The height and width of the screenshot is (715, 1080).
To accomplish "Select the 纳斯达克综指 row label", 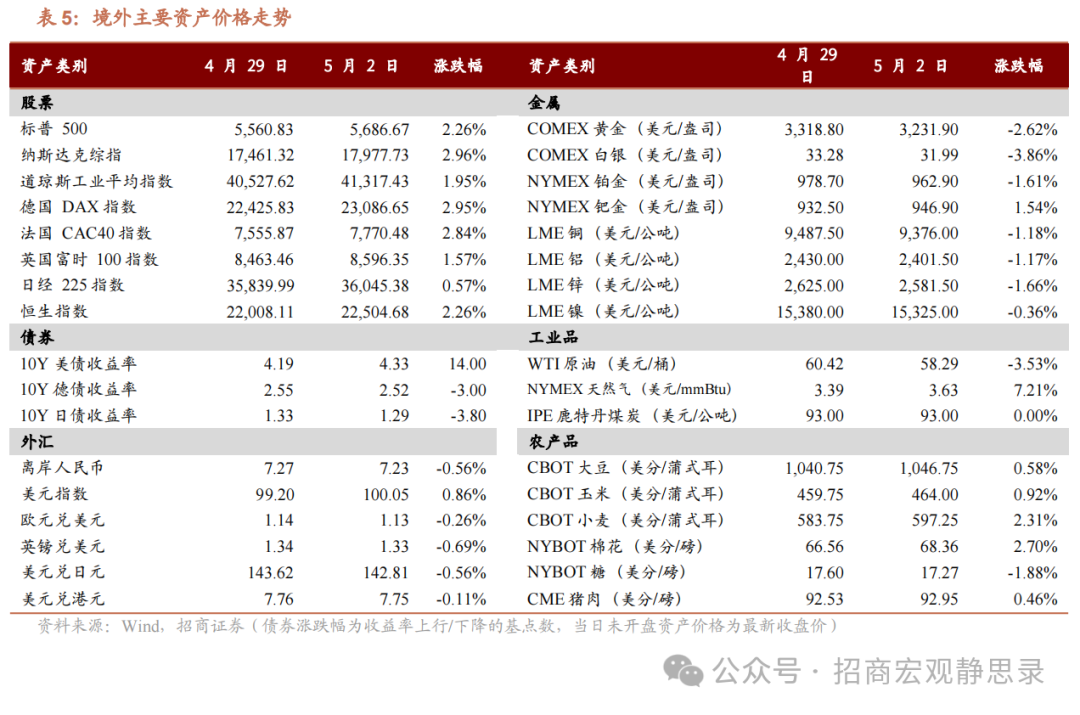I will click(71, 155).
